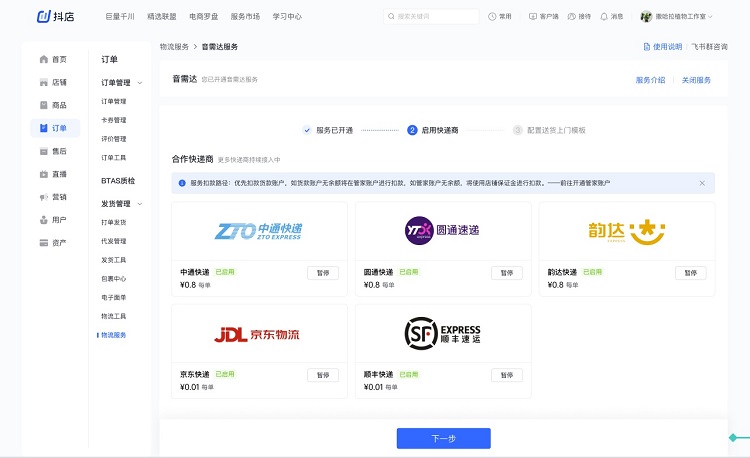Viewport: 750px width, 458px height.
Task: Pause 顺丰快递 with 暂停 button
Action: click(x=506, y=375)
